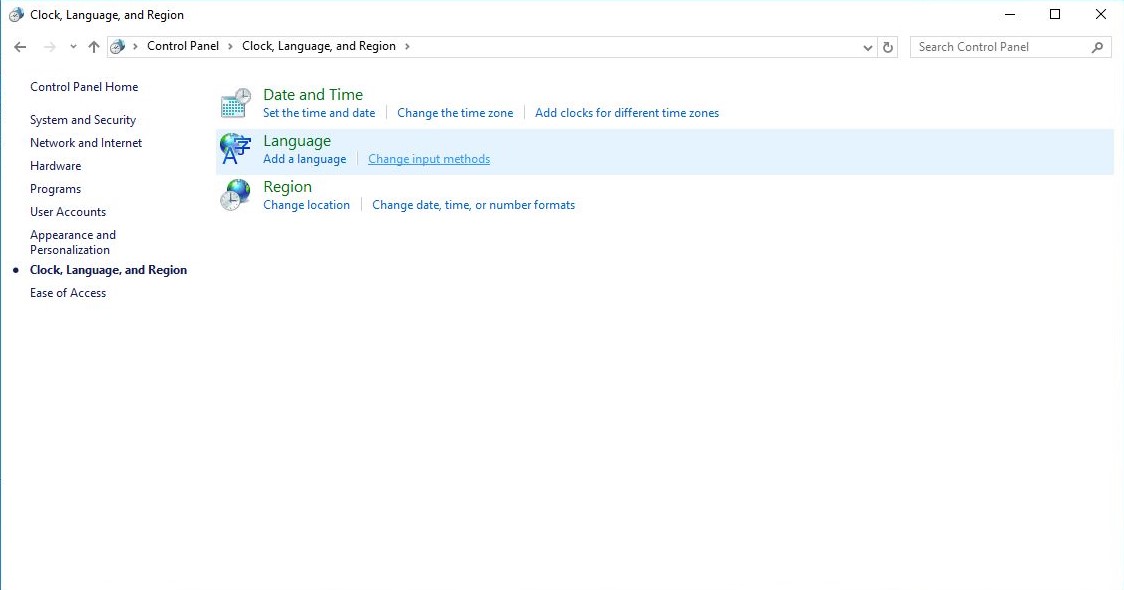1124x590 pixels.
Task: Click the Region globe and clock icon
Action: 235,195
